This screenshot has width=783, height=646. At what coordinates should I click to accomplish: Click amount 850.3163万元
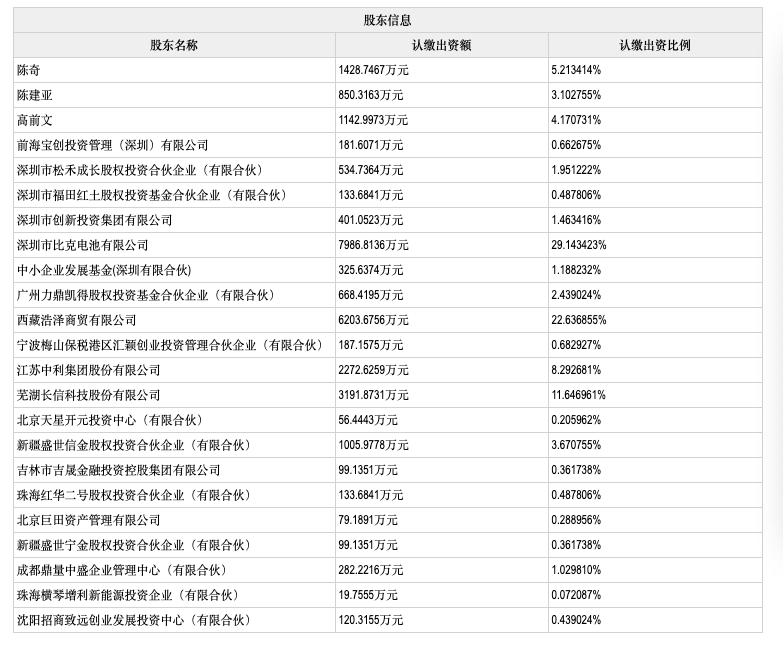(371, 95)
